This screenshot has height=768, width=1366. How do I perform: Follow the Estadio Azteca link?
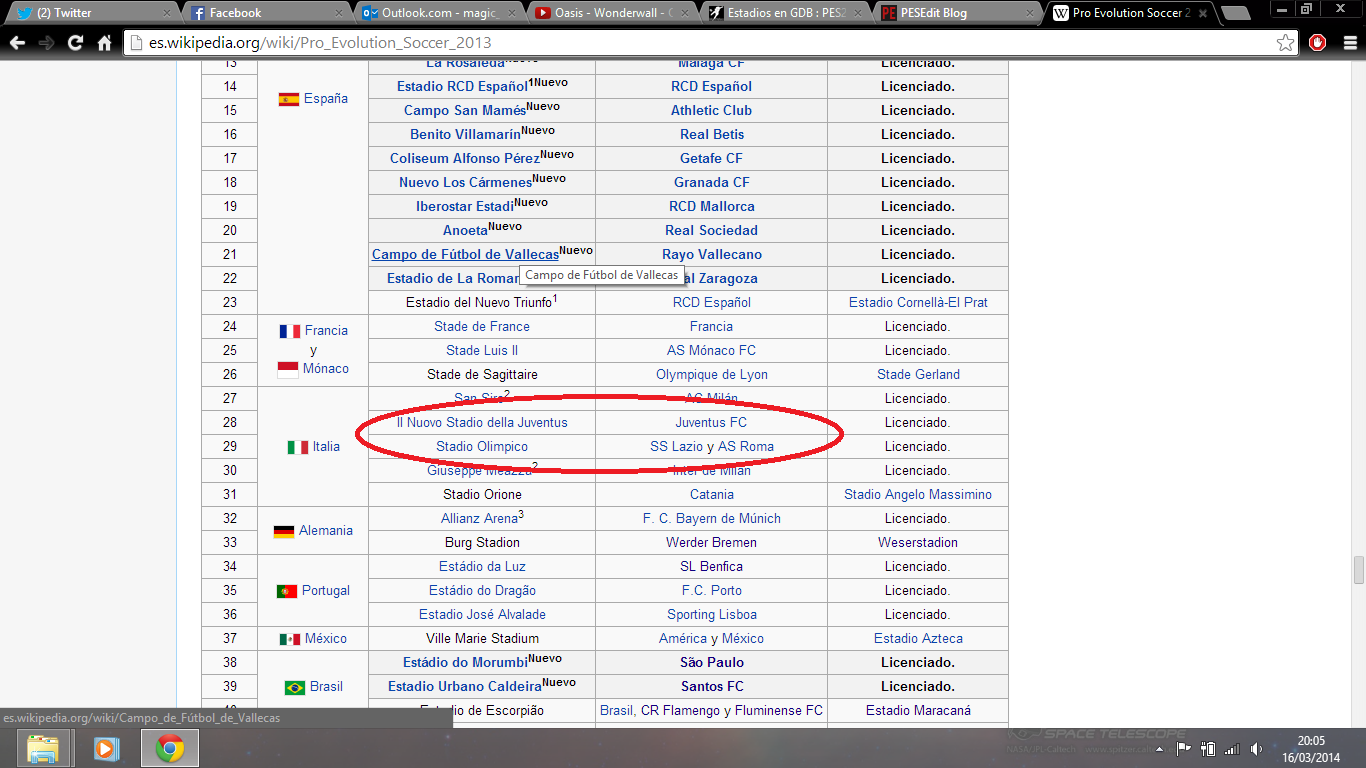(918, 639)
